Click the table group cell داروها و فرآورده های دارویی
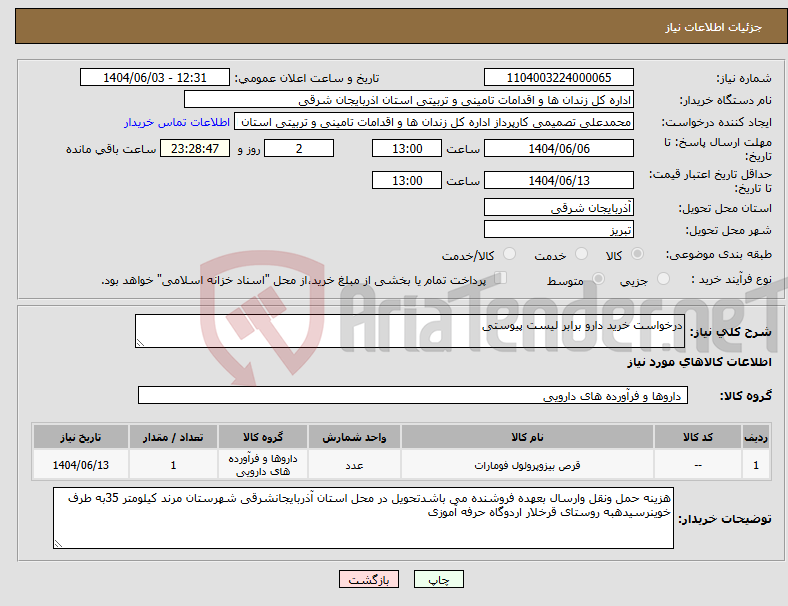Viewport: 788px width, 606px height. click(262, 465)
